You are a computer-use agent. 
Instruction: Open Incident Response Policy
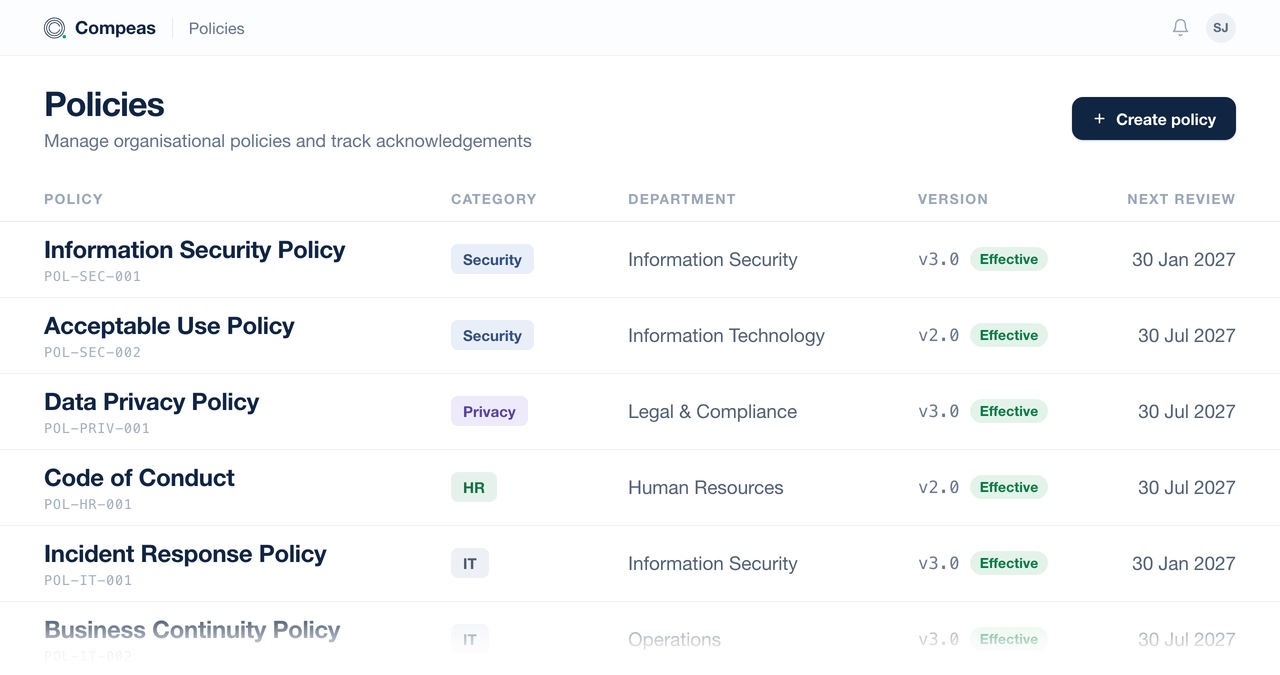coord(185,554)
